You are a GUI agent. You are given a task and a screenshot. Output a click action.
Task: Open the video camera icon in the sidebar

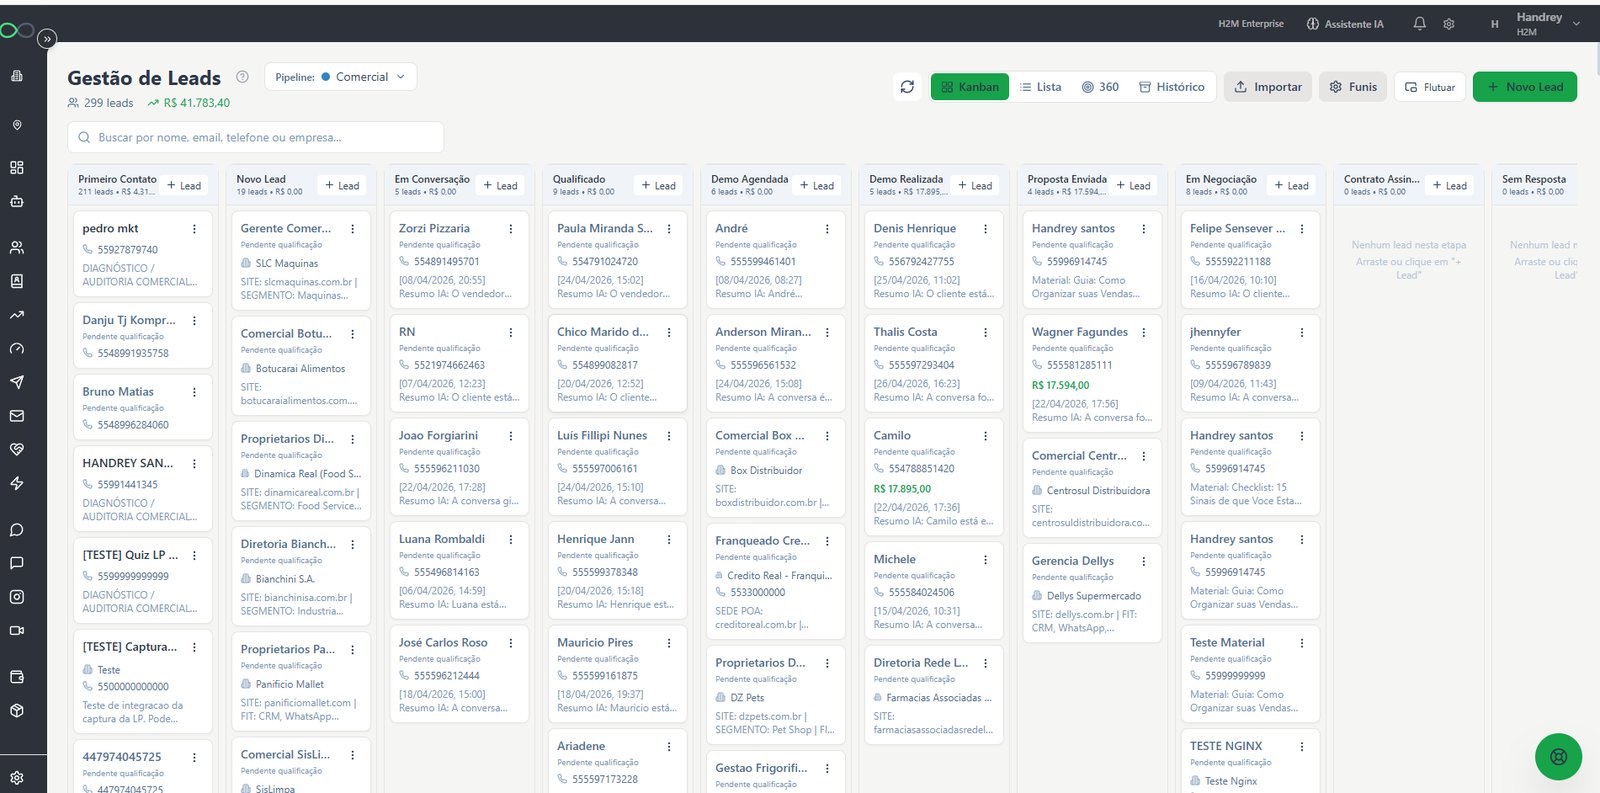coord(17,631)
